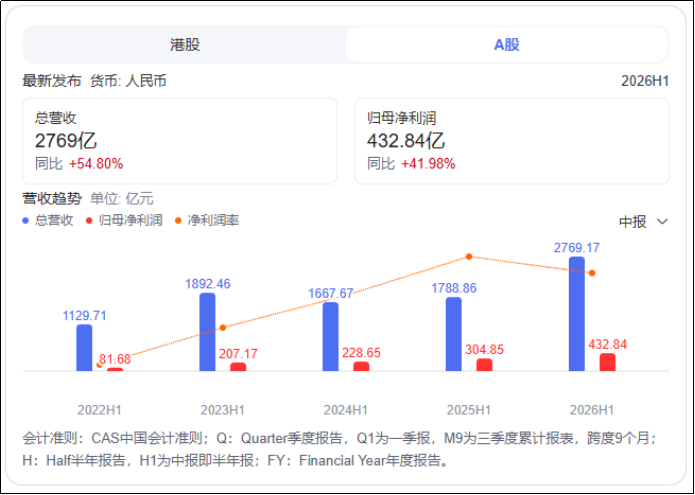Toggle the 净利润率 legend series
Screen dimensions: 695x495
click(x=207, y=220)
